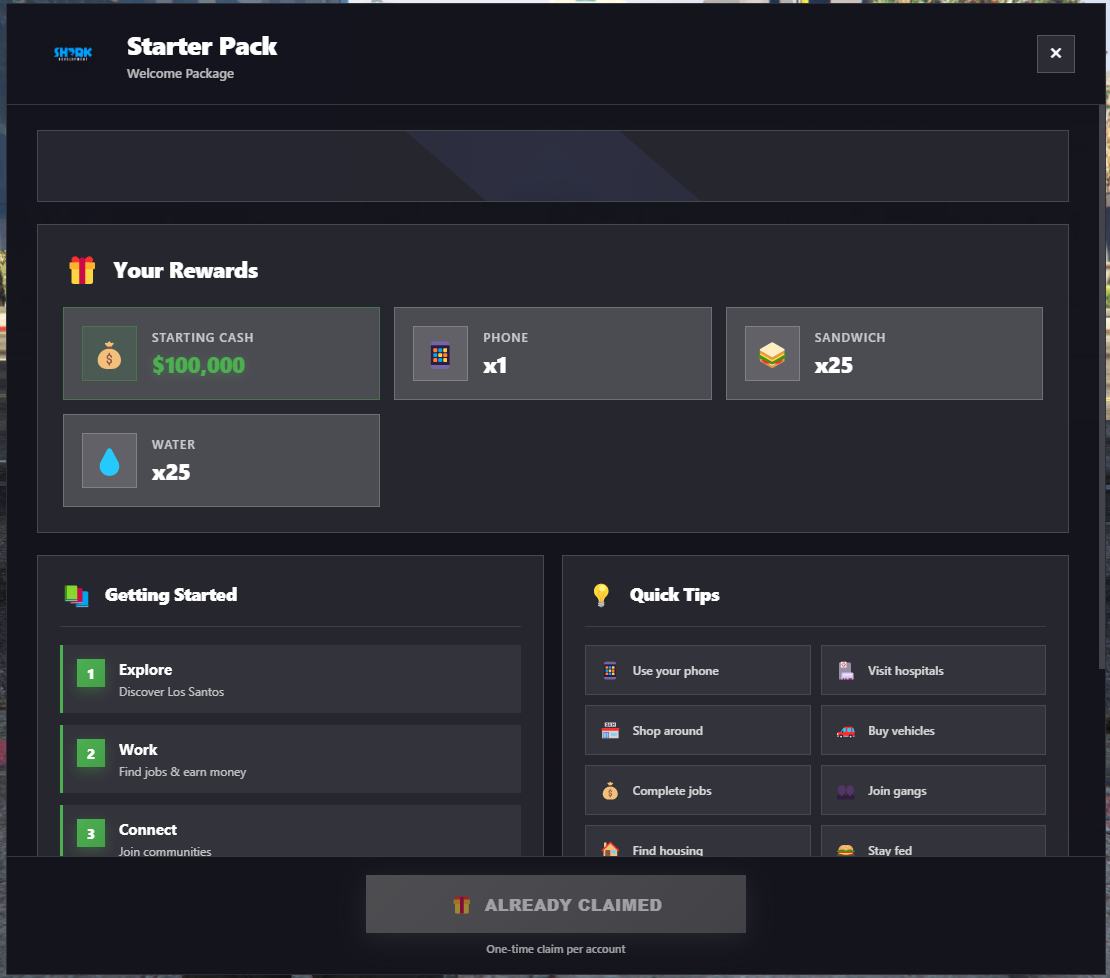Select the Find housing tip
This screenshot has width=1110, height=978.
697,841
